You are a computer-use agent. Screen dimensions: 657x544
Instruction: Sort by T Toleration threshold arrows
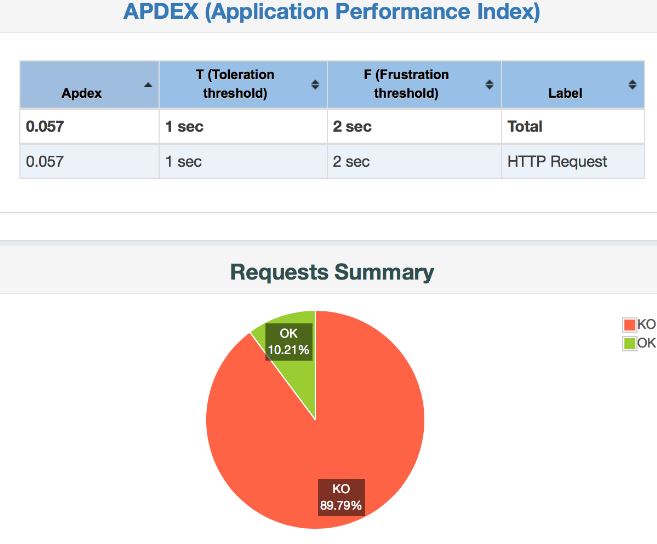315,85
